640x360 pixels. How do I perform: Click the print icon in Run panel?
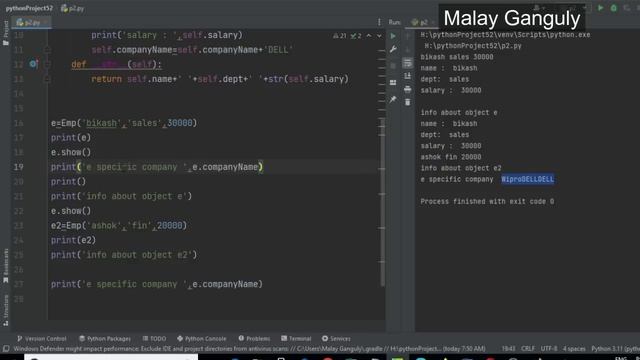[x=407, y=89]
